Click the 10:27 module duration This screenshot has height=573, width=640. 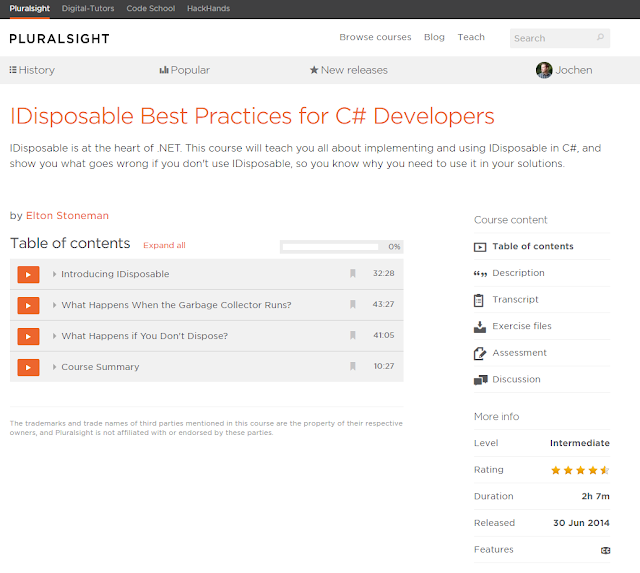[384, 366]
